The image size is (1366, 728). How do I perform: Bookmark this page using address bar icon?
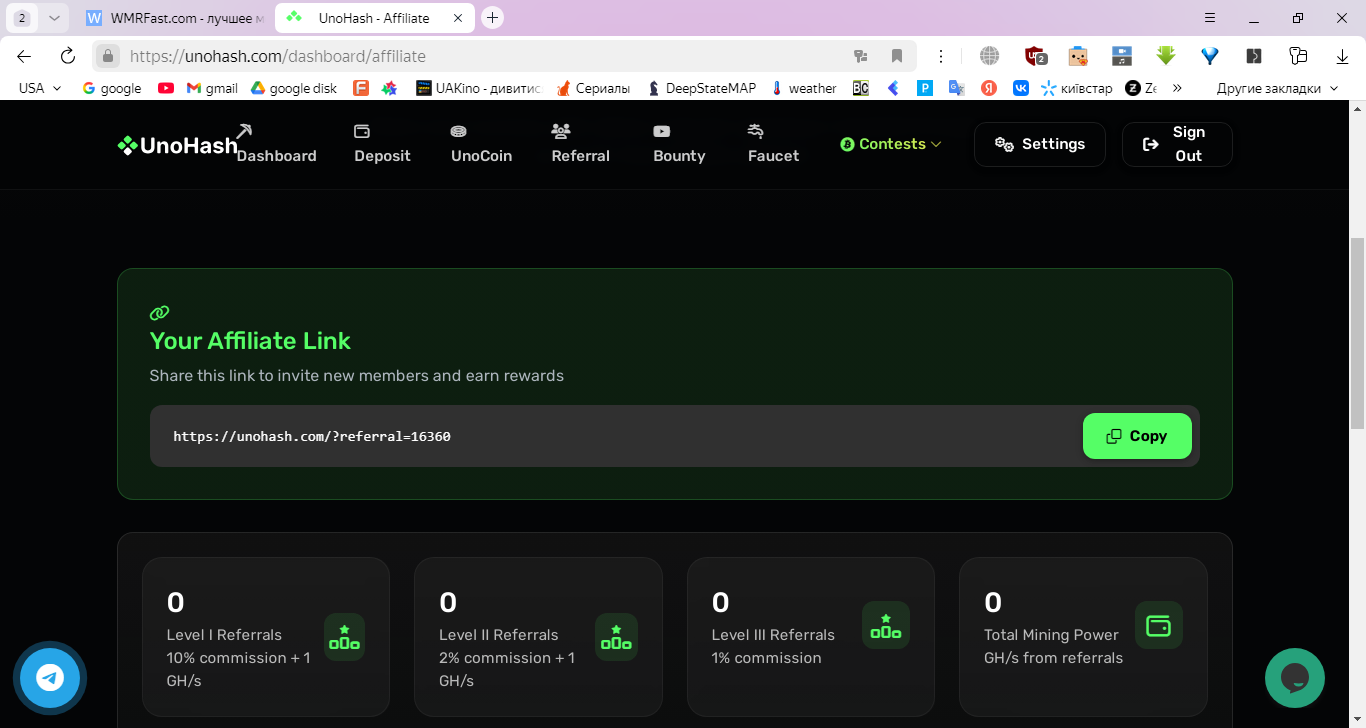pyautogui.click(x=897, y=56)
